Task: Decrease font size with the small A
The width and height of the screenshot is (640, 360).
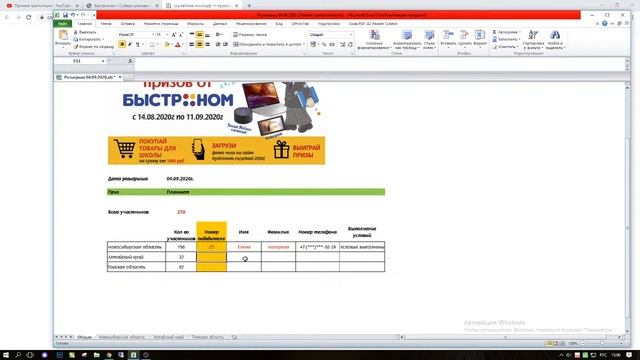Action: (181, 35)
